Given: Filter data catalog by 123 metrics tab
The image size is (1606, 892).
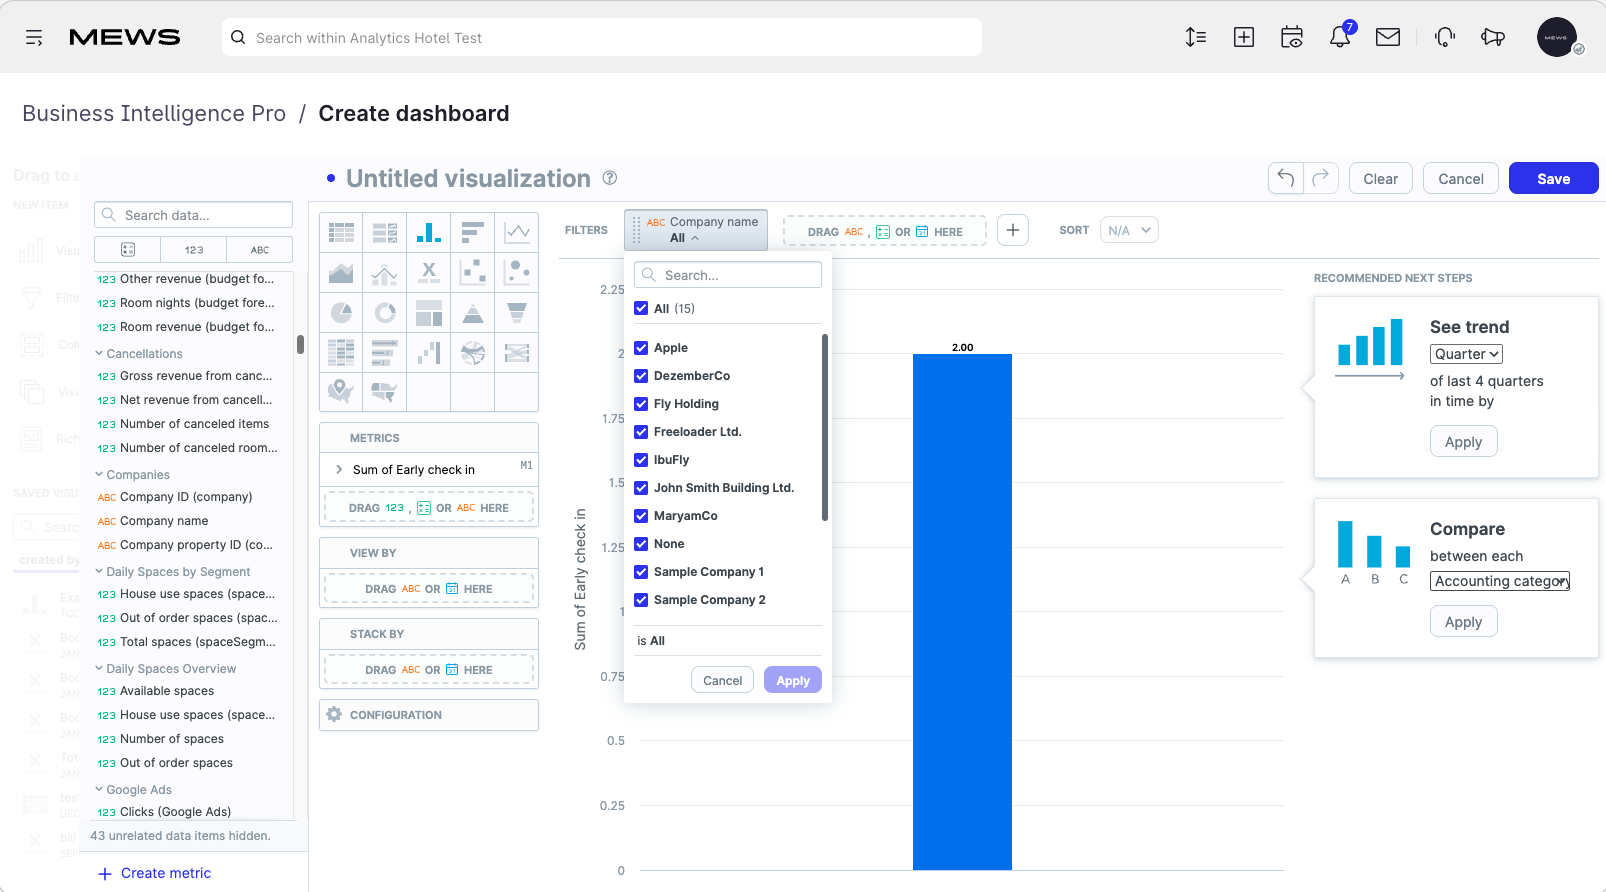Looking at the screenshot, I should point(194,250).
